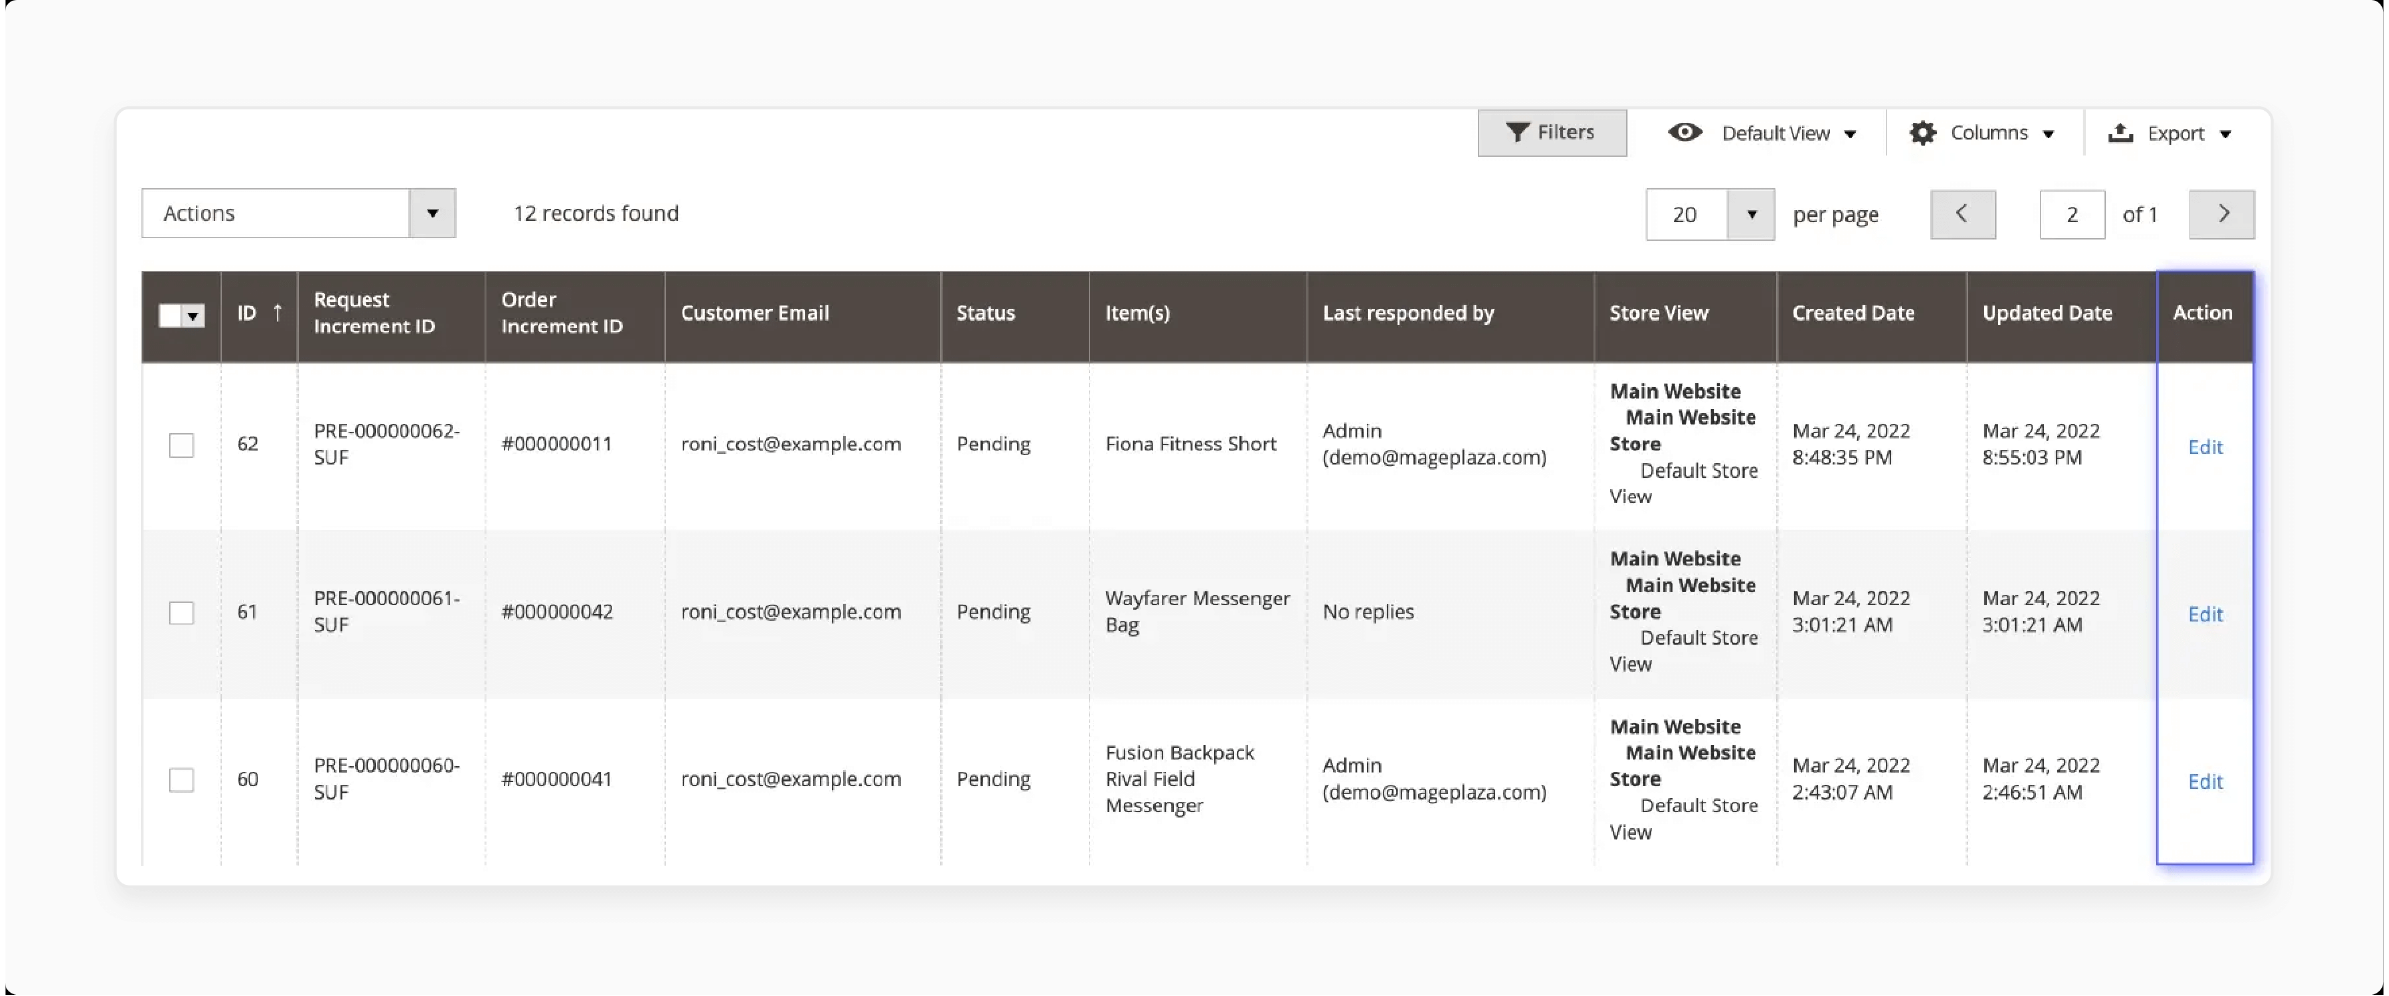Click order number #000000042
The image size is (2389, 996).
click(556, 612)
